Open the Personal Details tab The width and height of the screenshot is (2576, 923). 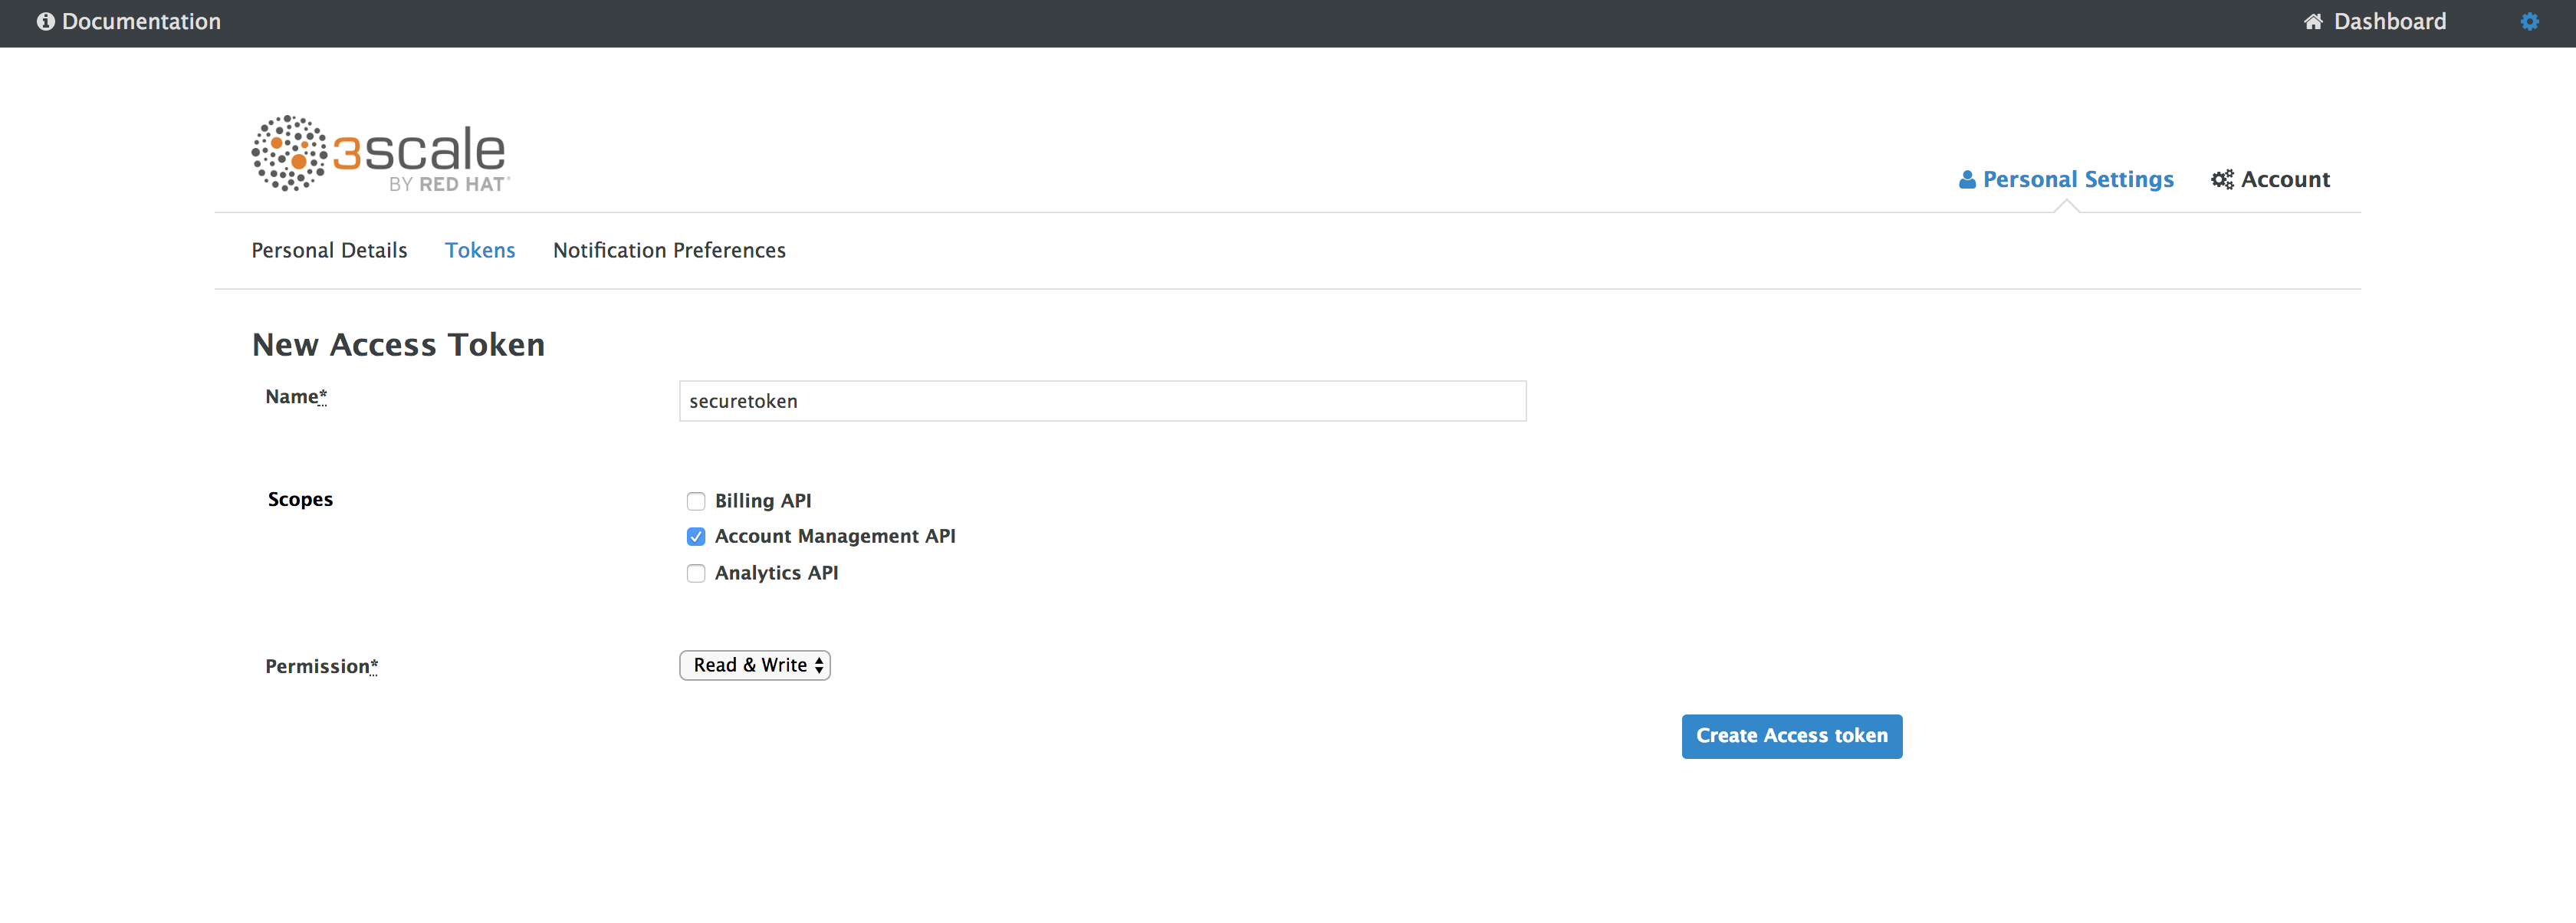pos(329,250)
